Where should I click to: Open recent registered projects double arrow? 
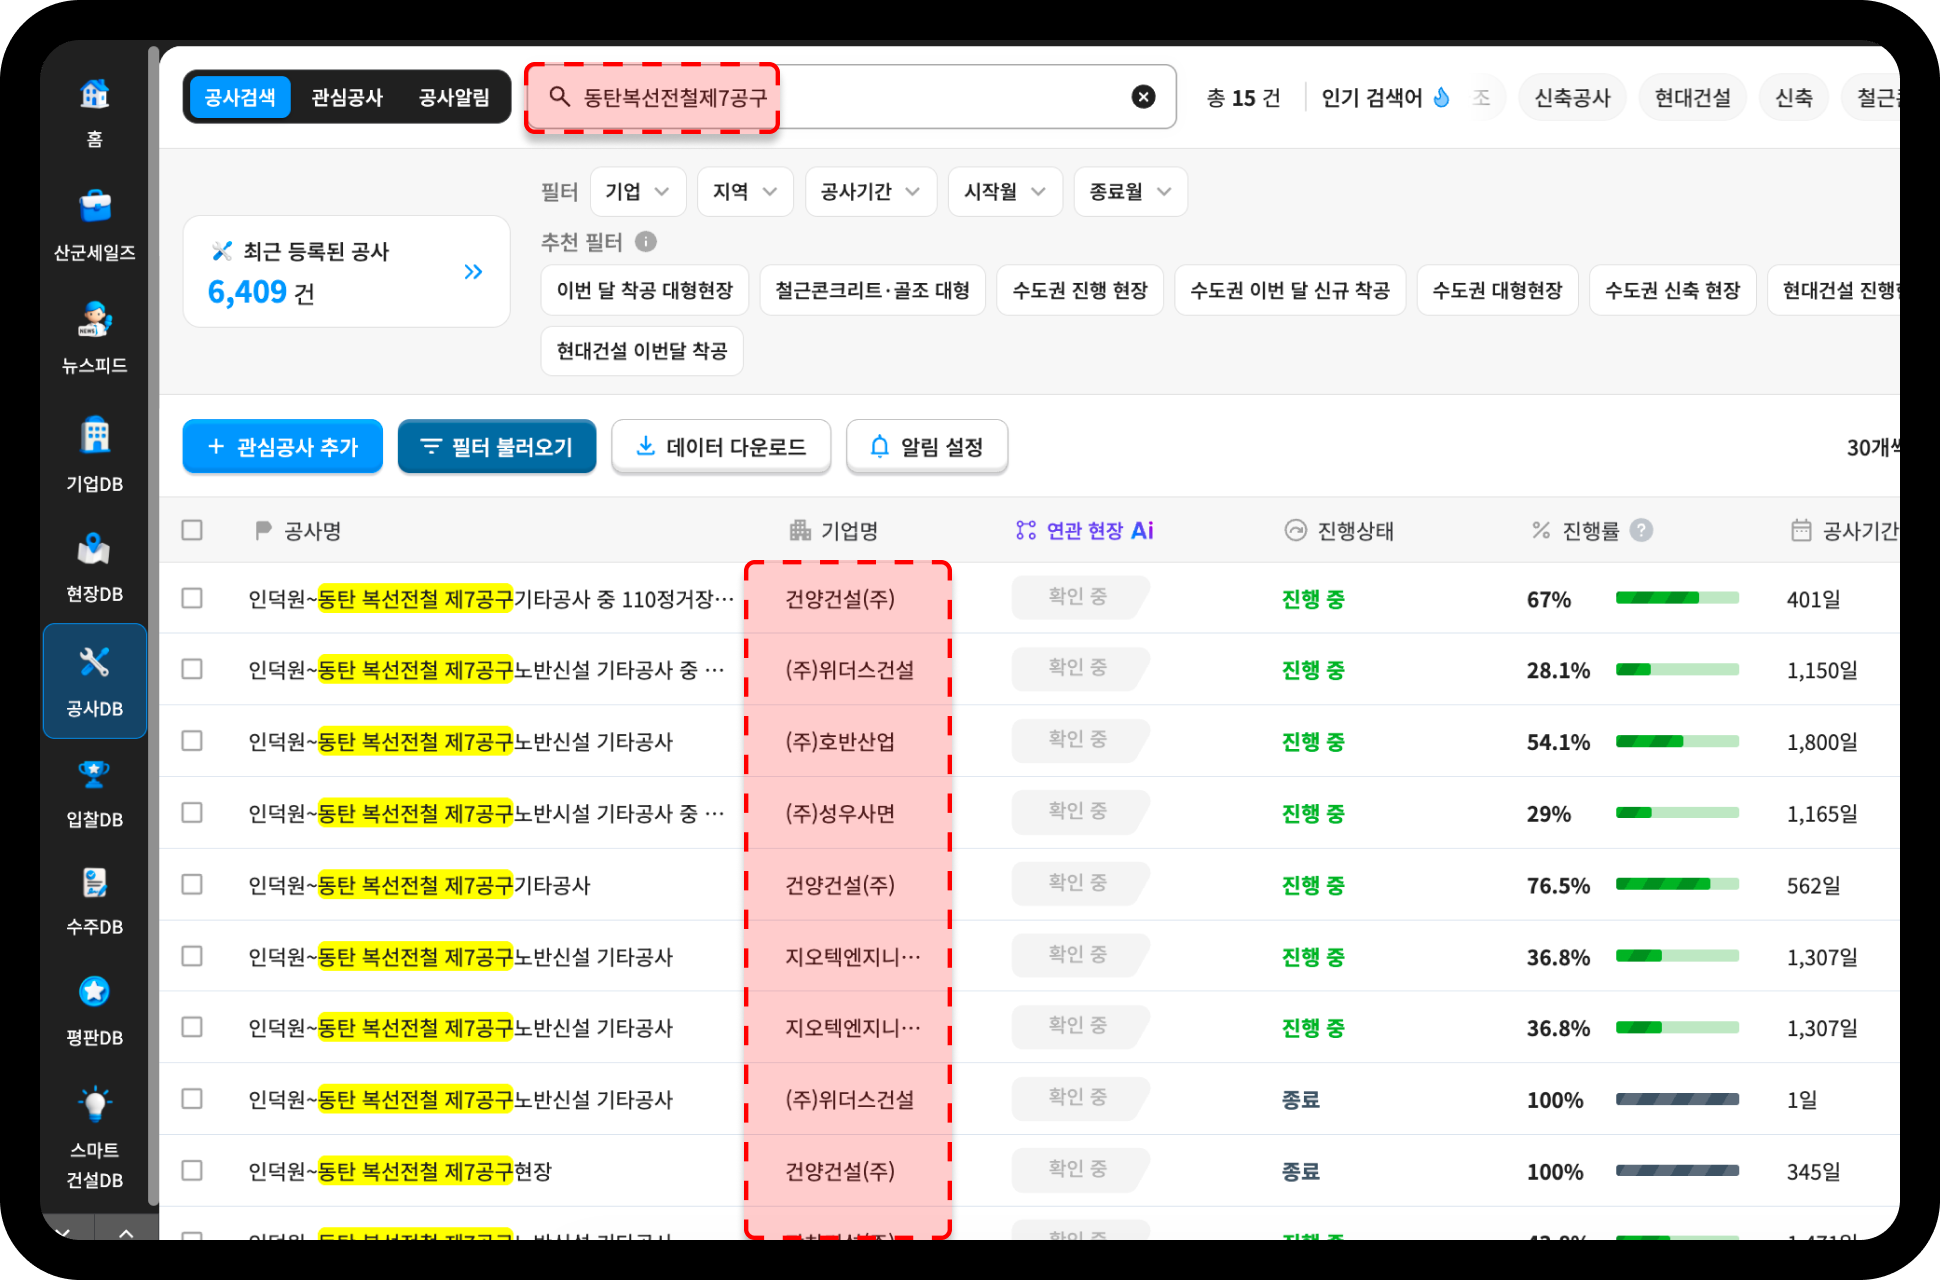(473, 271)
